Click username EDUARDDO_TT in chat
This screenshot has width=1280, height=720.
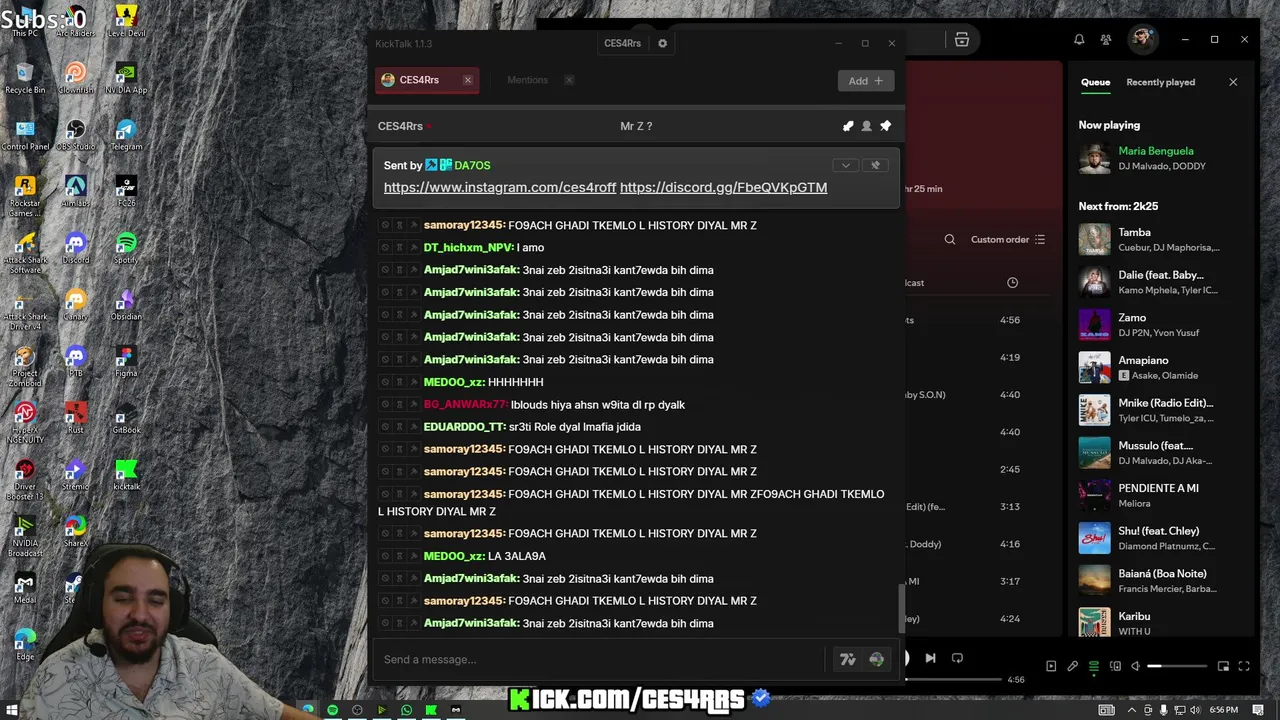click(x=464, y=427)
